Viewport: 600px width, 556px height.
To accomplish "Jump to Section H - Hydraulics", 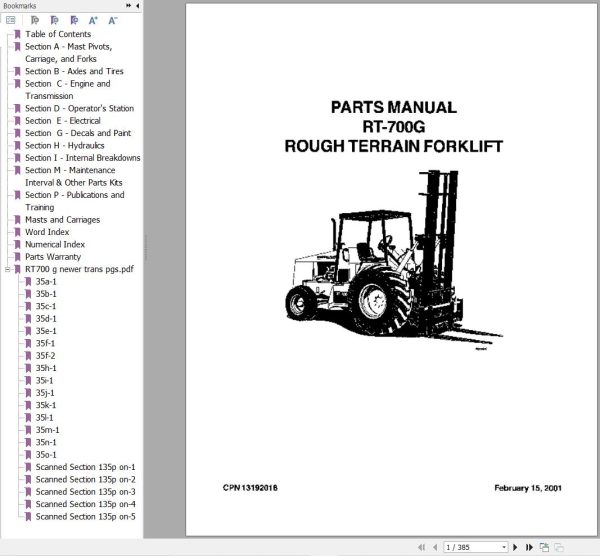I will tap(65, 145).
